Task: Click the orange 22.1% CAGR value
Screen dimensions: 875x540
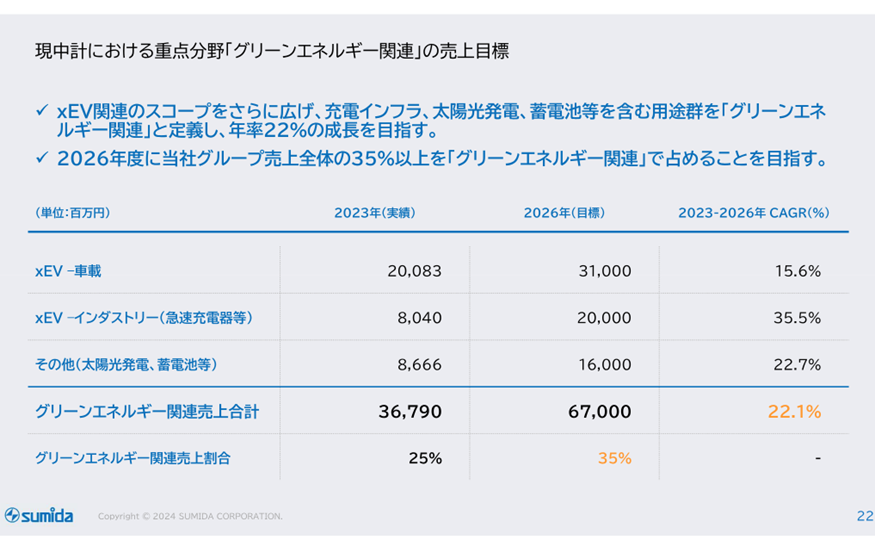Action: click(794, 412)
